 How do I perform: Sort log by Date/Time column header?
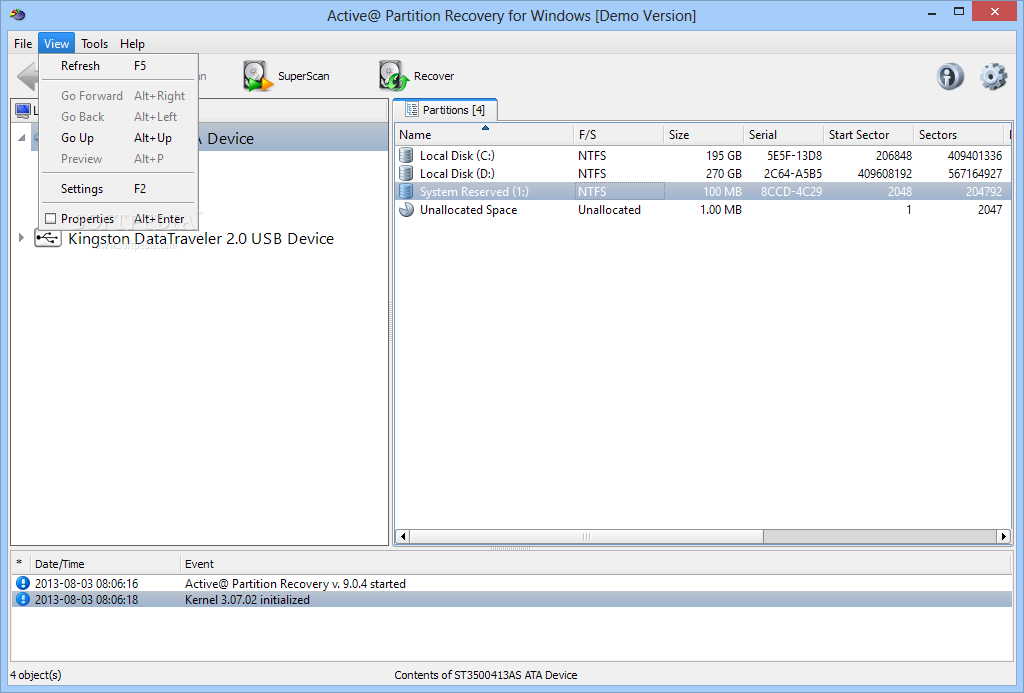click(x=104, y=564)
